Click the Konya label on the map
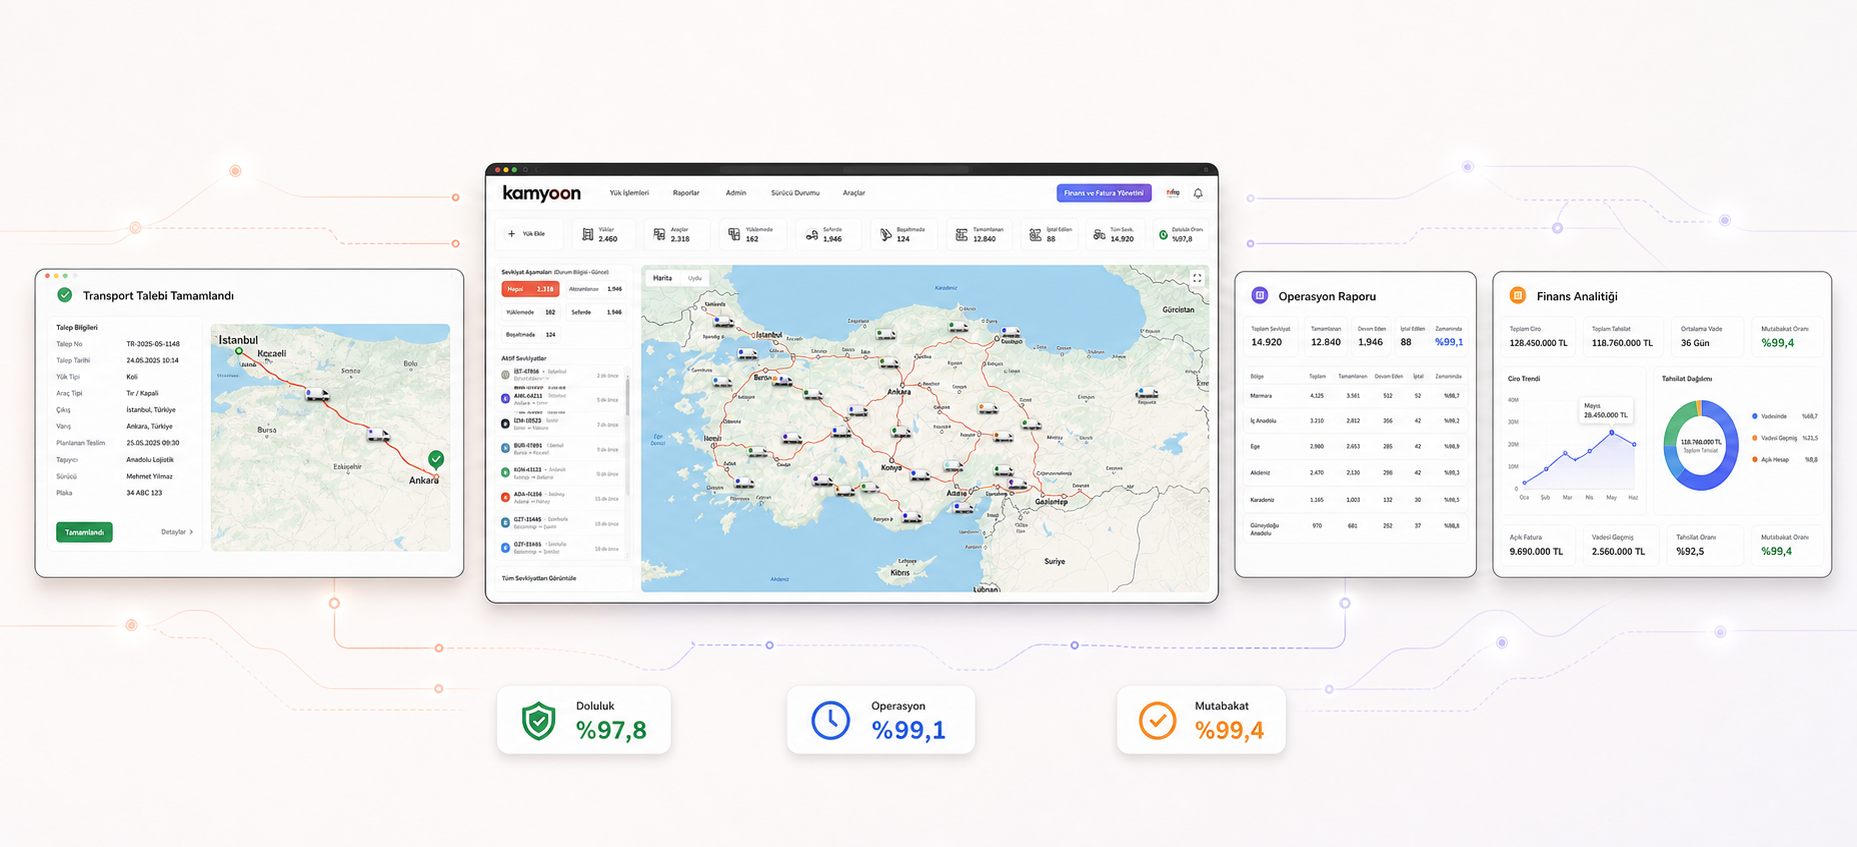This screenshot has height=847, width=1857. 891,467
